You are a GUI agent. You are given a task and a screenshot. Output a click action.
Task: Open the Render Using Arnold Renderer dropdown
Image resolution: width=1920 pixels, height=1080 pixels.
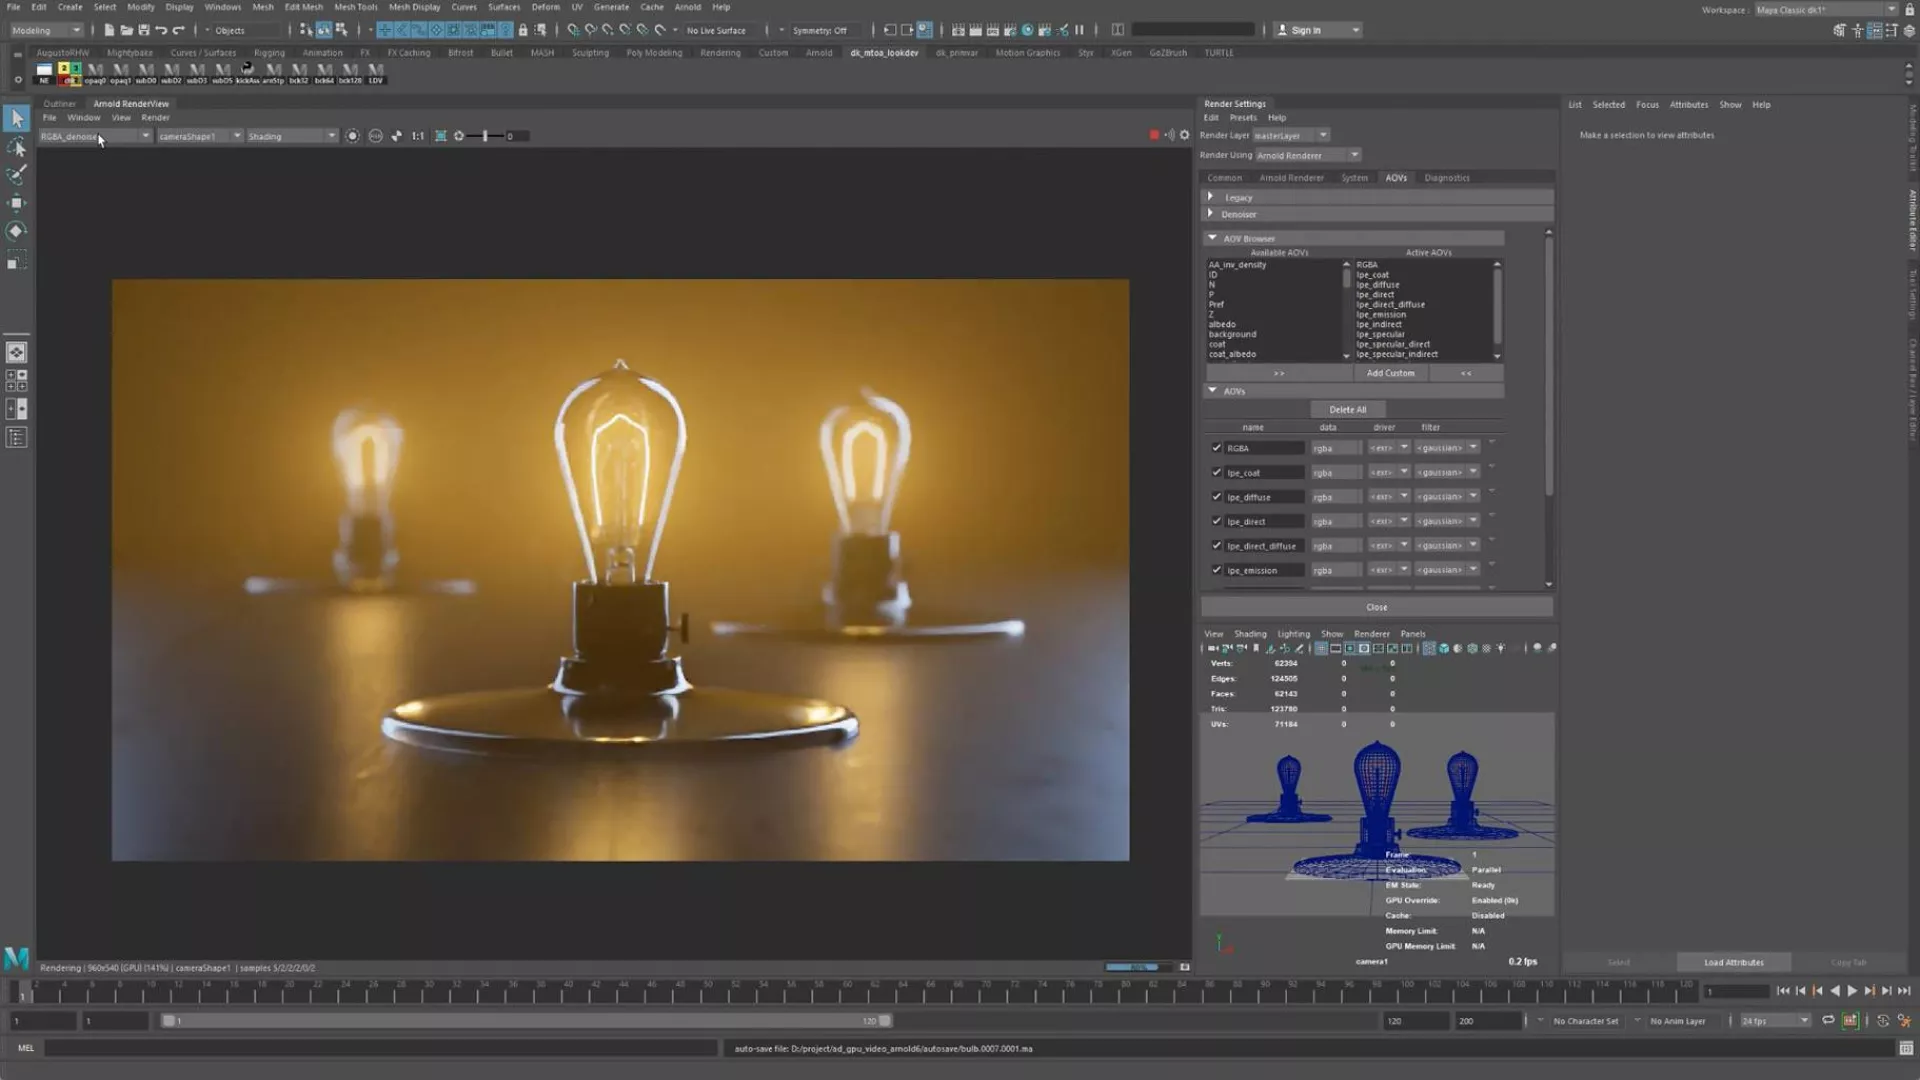point(1308,155)
